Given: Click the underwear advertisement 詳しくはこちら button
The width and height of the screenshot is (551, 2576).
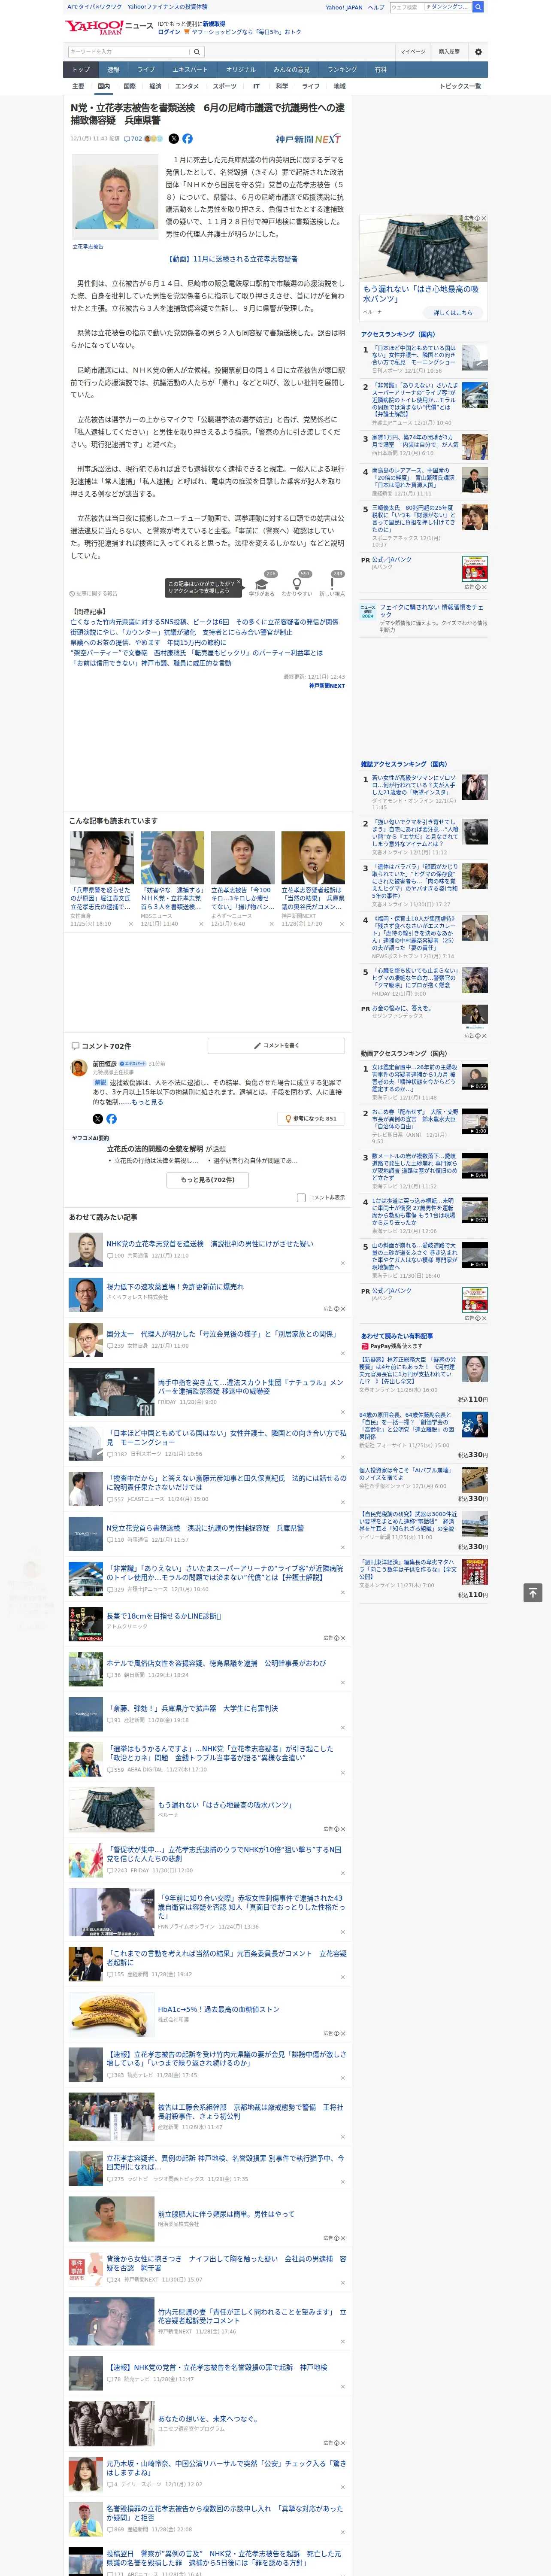Looking at the screenshot, I should coord(453,313).
